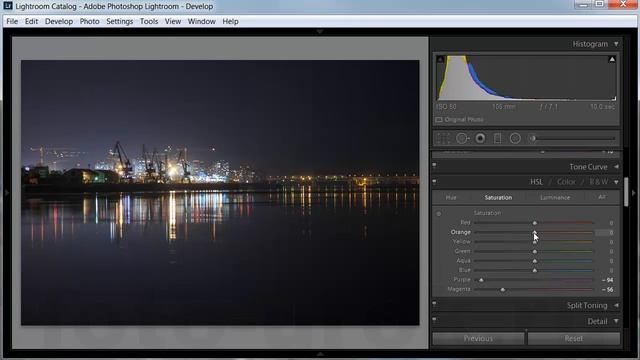Viewport: 640px width, 360px height.
Task: Click the ISO 50 text under histogram
Action: (x=446, y=107)
